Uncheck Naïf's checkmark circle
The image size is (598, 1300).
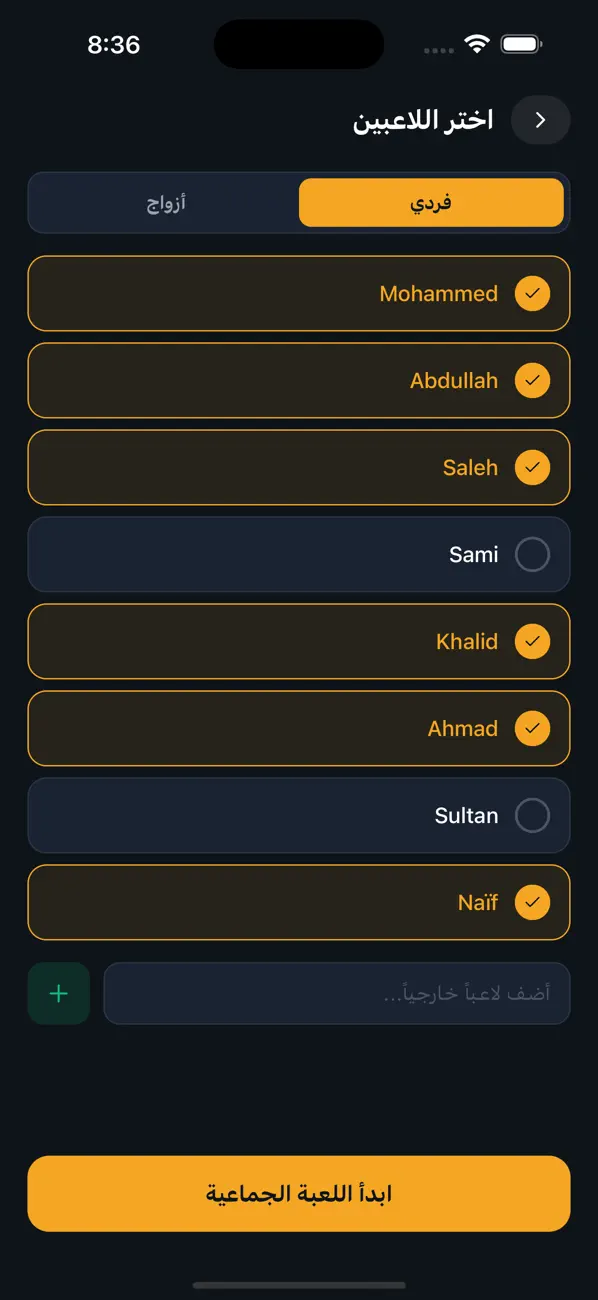532,903
